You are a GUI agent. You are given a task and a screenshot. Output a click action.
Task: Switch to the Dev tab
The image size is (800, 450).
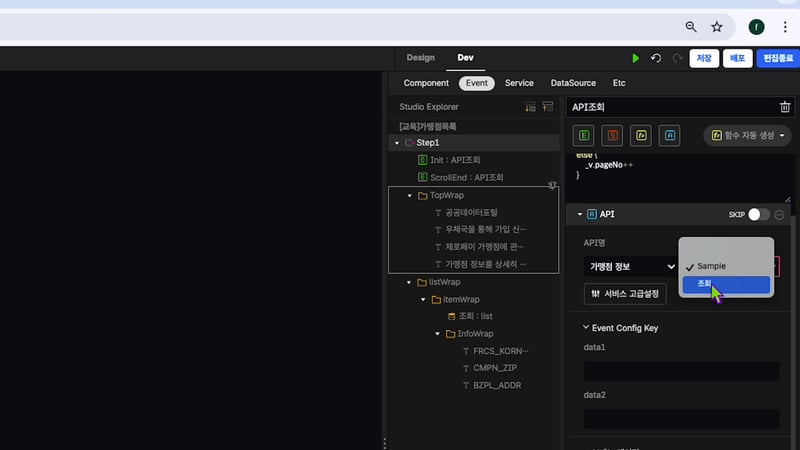pos(465,58)
